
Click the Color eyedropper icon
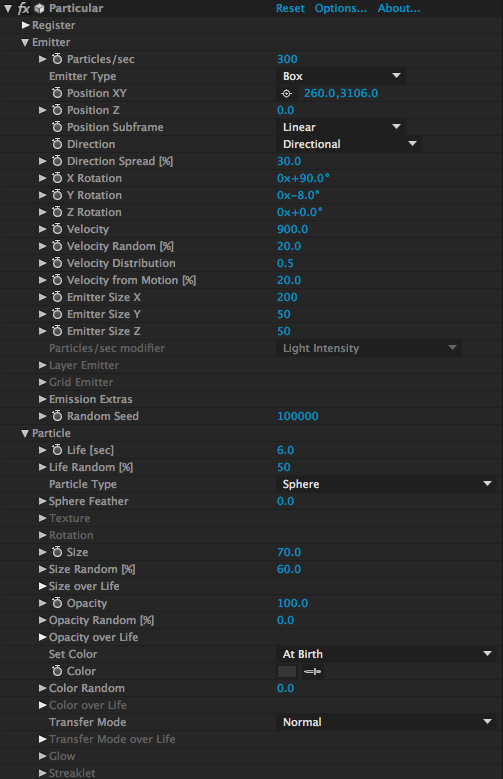pyautogui.click(x=313, y=671)
